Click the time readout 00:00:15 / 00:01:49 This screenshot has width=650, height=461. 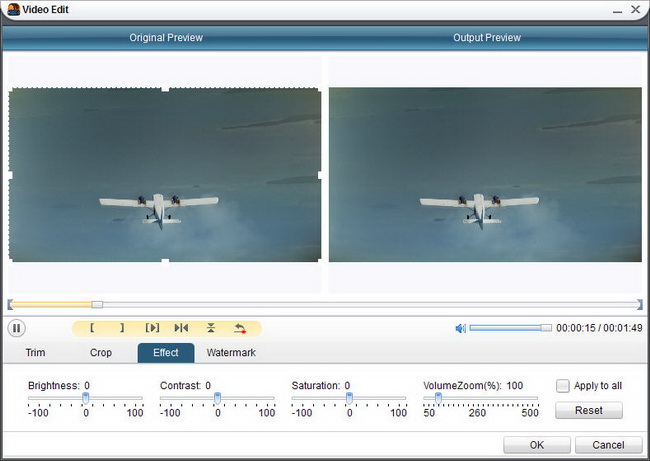pyautogui.click(x=599, y=328)
